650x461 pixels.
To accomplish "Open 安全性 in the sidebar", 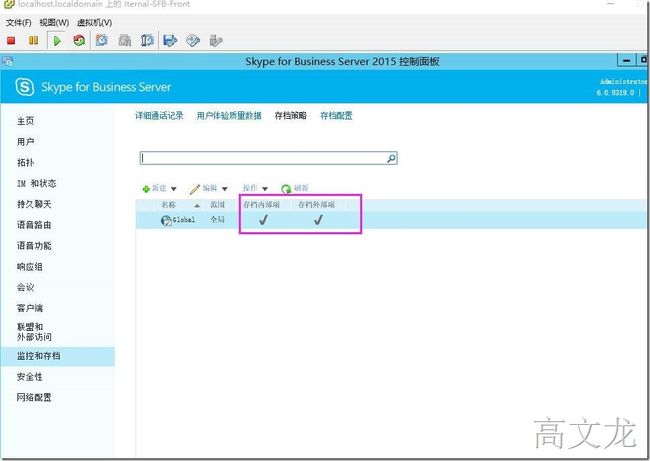I will 29,377.
